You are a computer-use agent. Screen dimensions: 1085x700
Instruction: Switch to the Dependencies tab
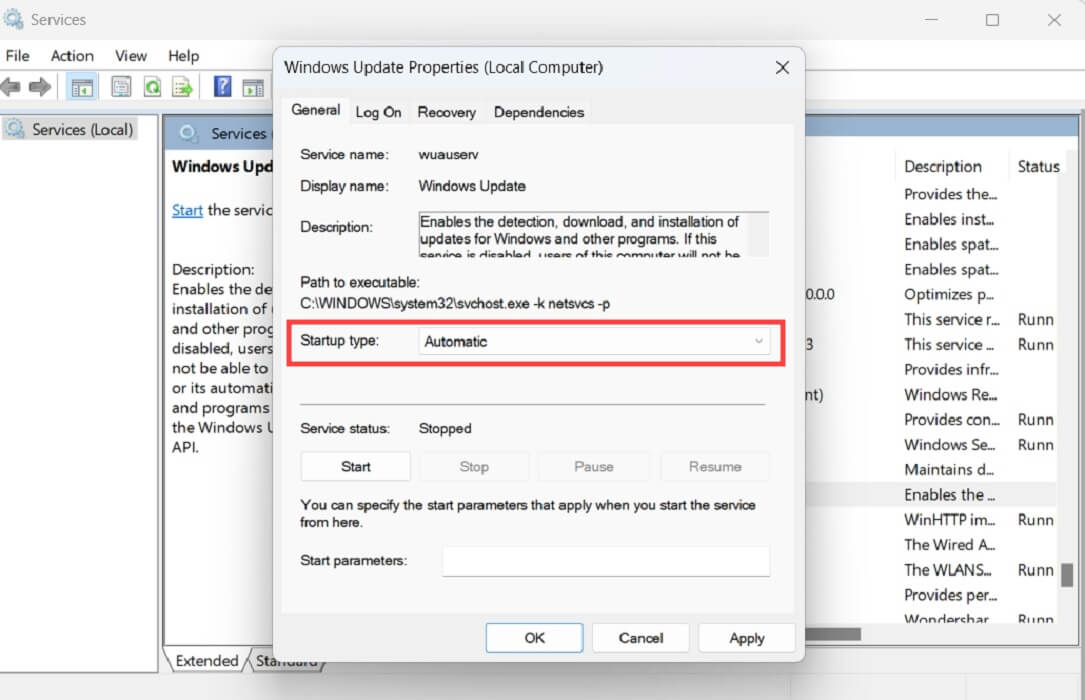[x=538, y=112]
